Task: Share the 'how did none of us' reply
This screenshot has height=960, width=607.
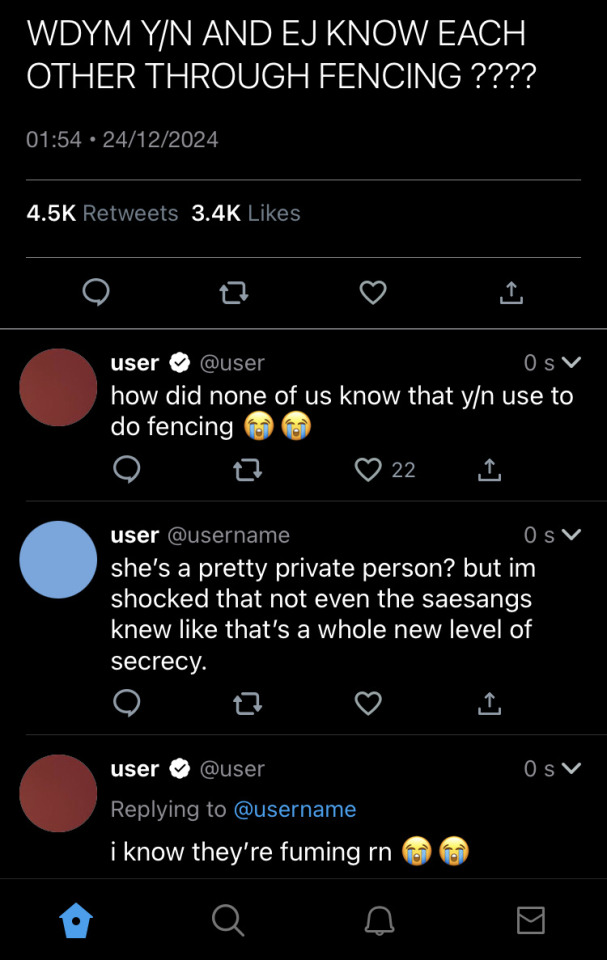Action: [x=489, y=469]
